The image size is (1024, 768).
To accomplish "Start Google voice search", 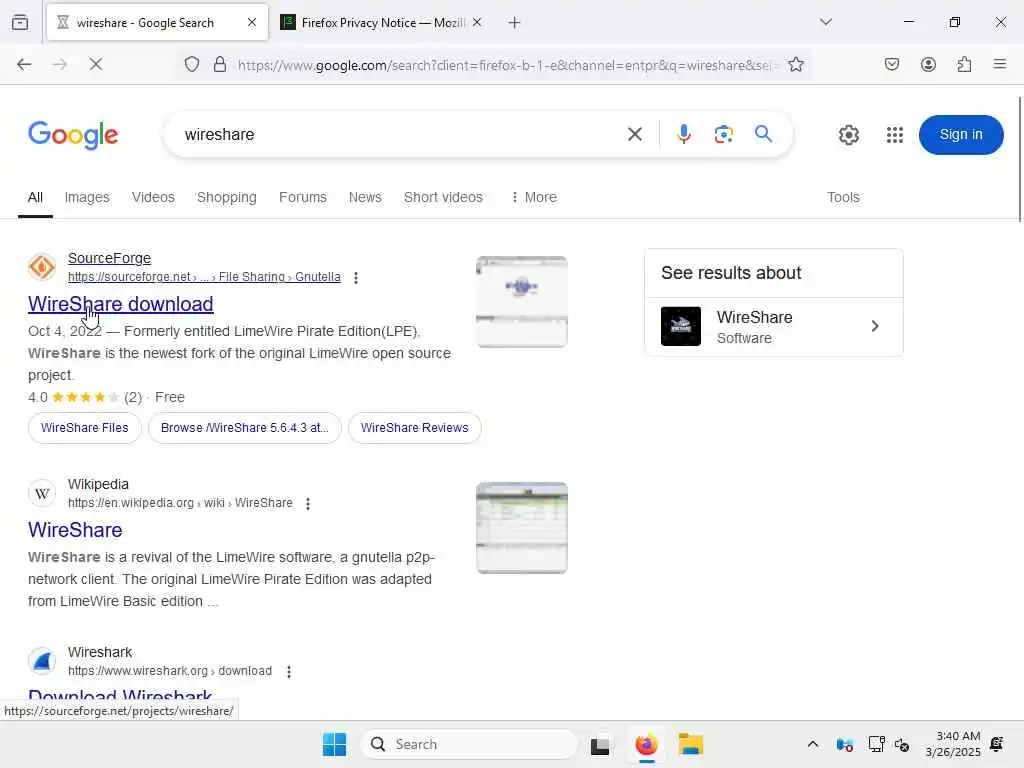I will tap(684, 135).
